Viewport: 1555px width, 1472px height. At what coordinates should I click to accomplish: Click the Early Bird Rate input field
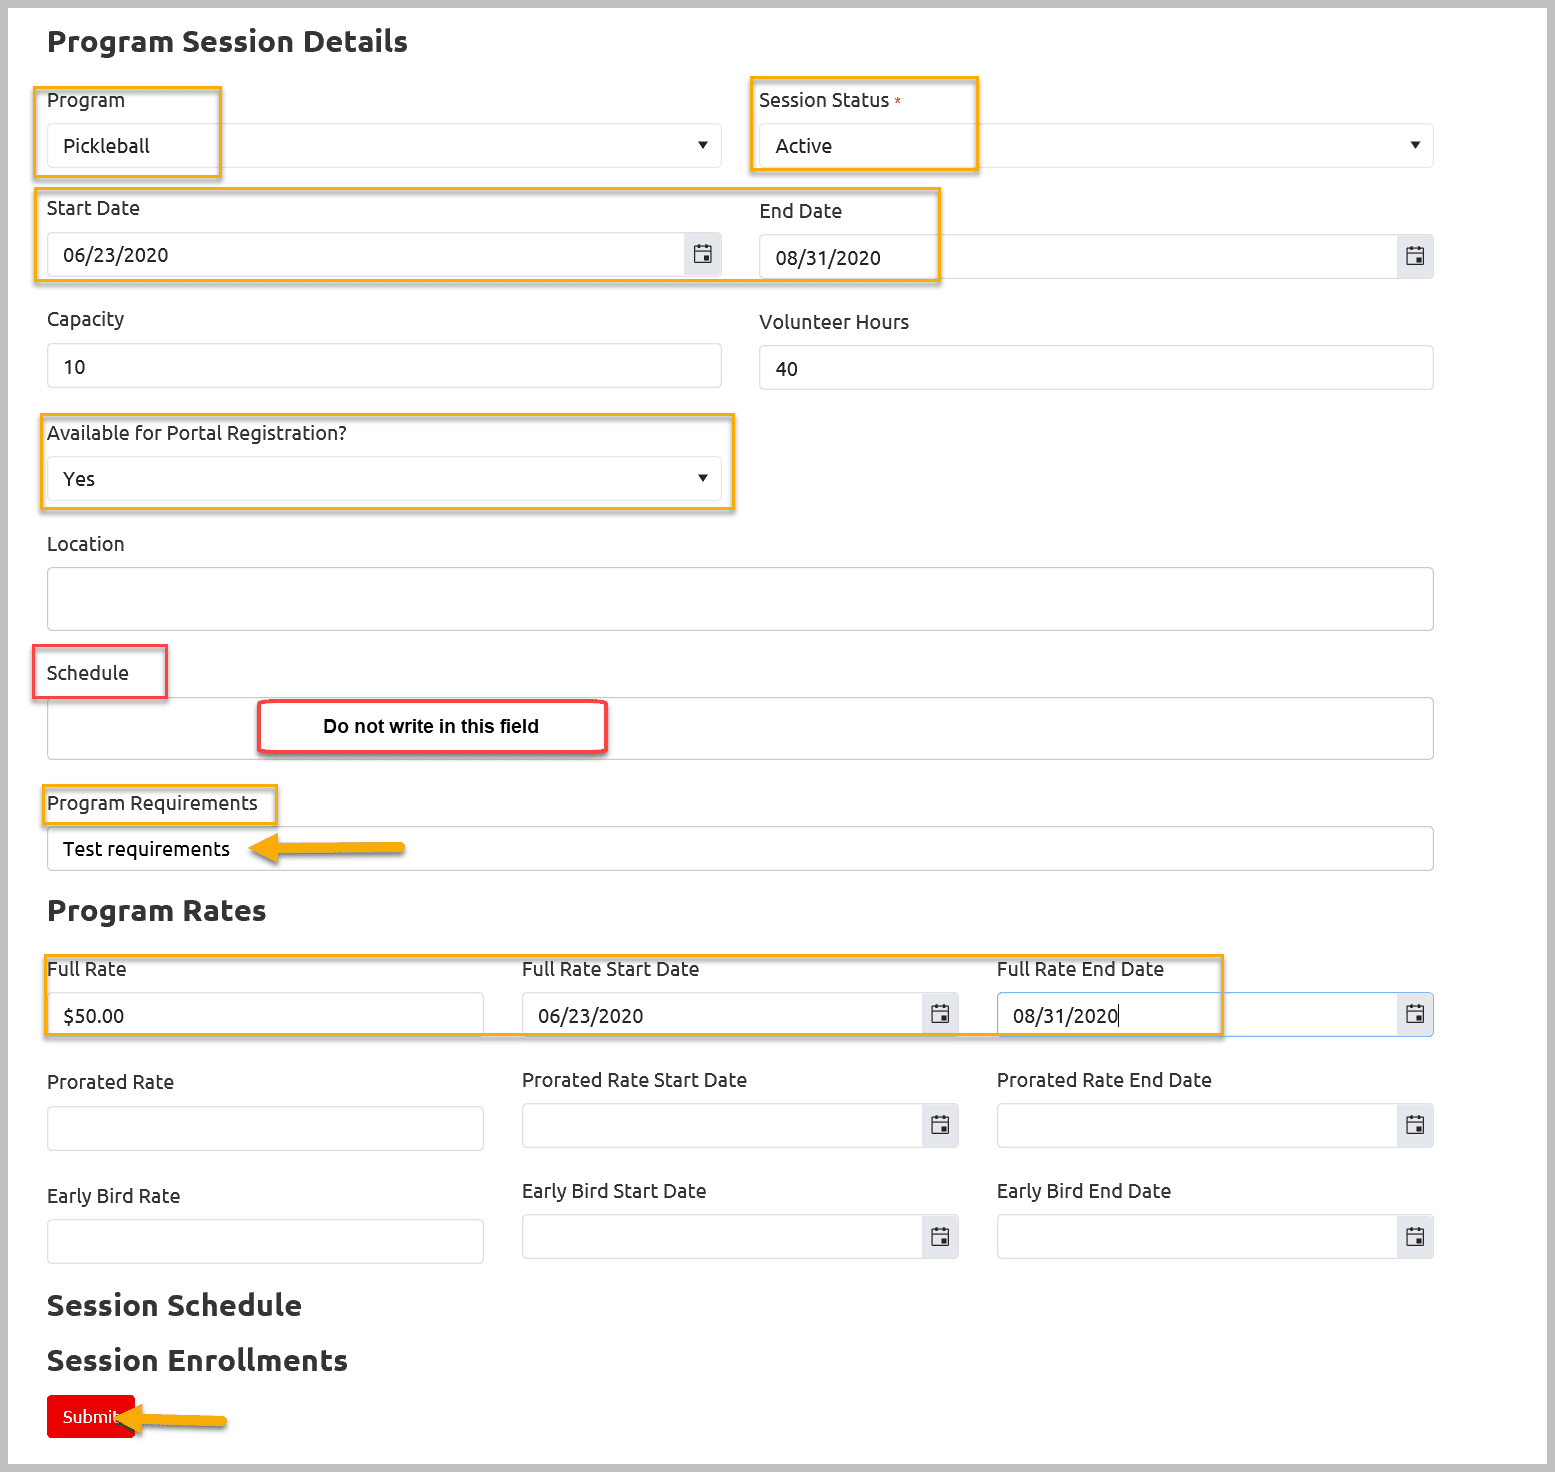point(265,1241)
